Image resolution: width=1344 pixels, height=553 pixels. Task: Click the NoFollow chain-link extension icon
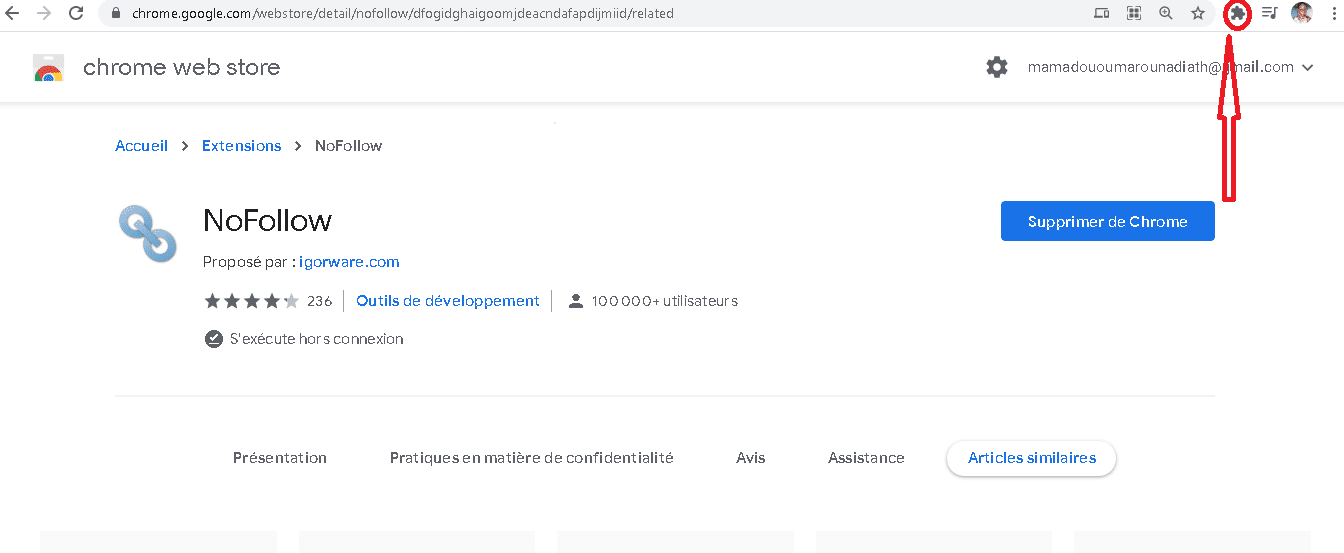pos(147,233)
